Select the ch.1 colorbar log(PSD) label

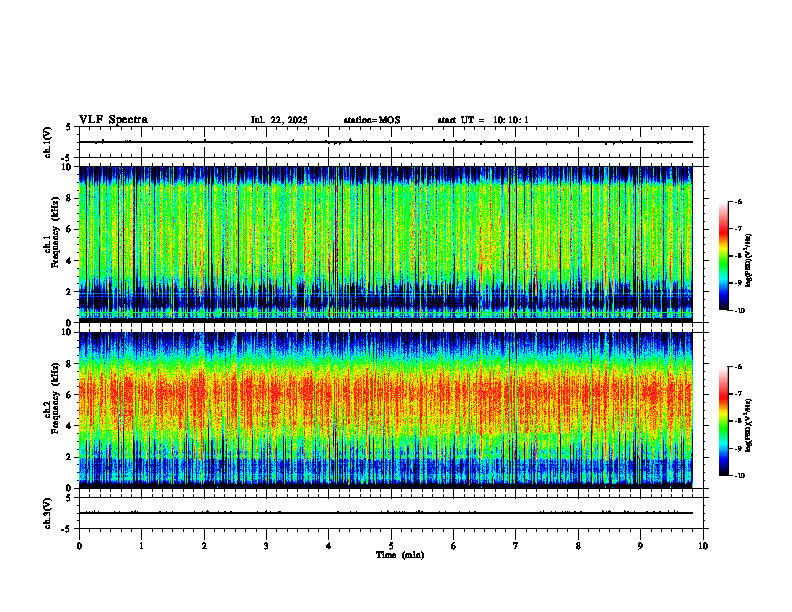pos(749,260)
